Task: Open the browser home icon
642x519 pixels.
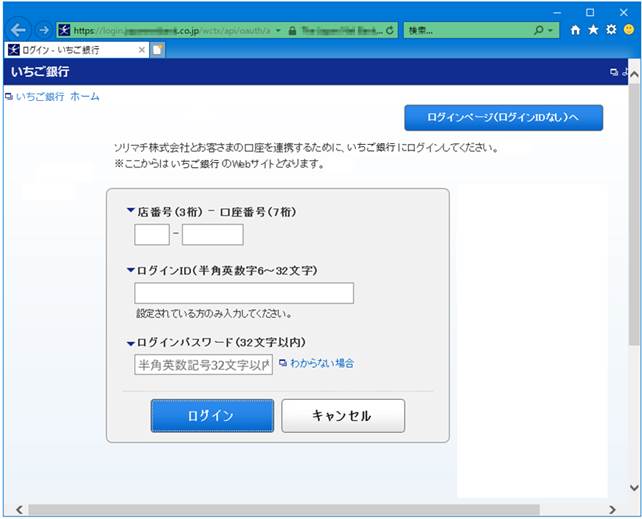Action: (x=575, y=30)
